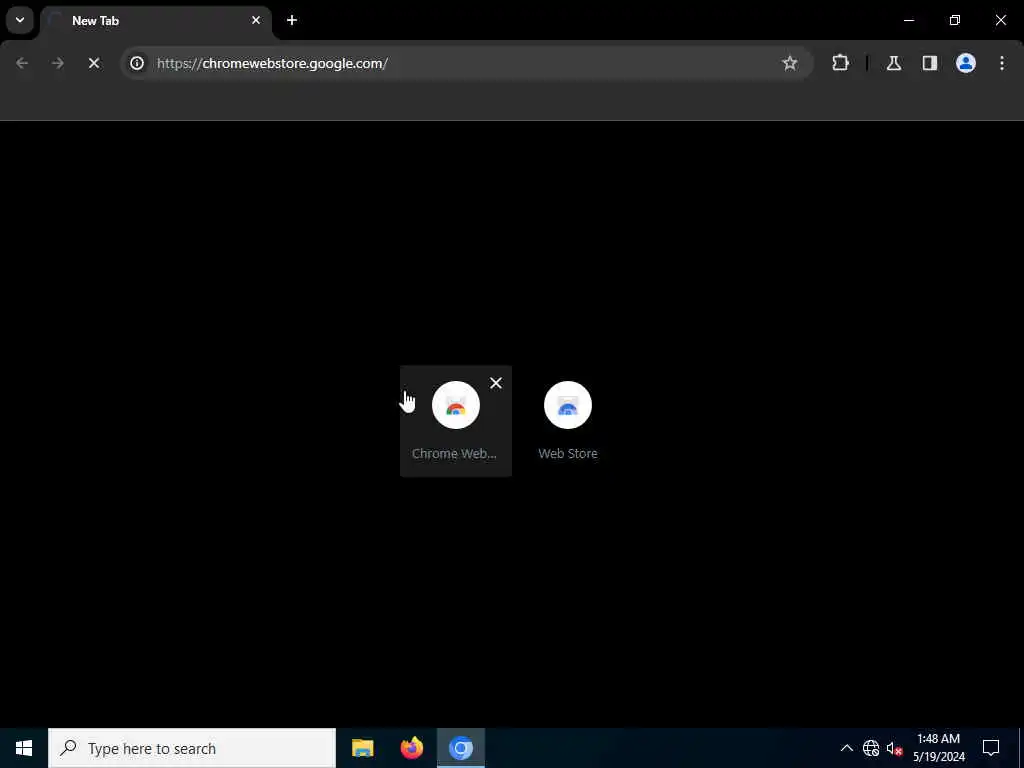The image size is (1024, 768).
Task: Select the New Tab tab
Action: [155, 21]
